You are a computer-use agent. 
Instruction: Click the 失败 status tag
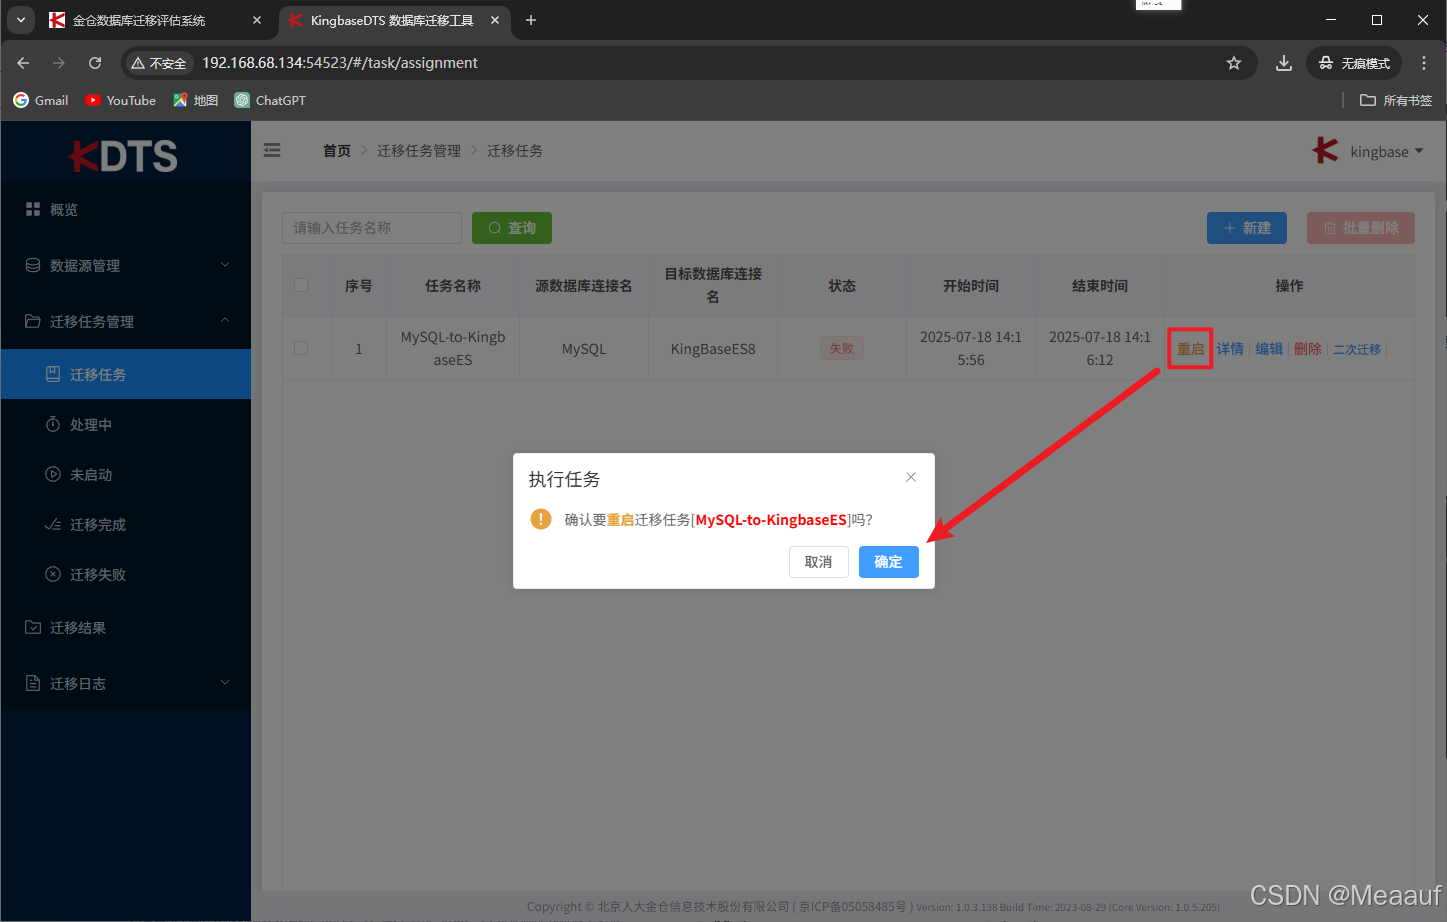842,348
